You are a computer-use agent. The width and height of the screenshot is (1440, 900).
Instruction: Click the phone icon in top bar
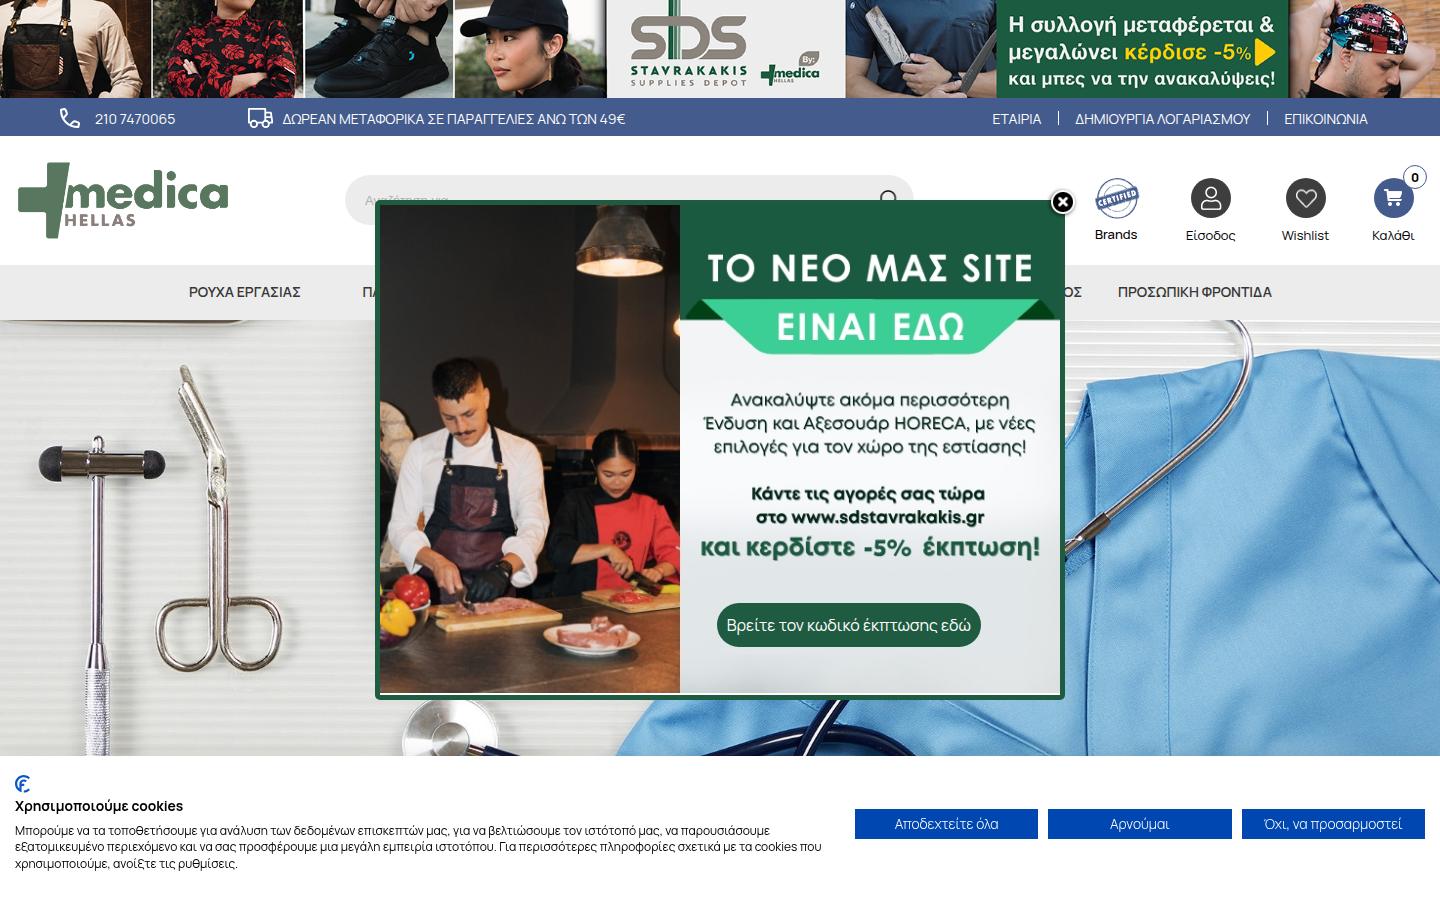(70, 119)
